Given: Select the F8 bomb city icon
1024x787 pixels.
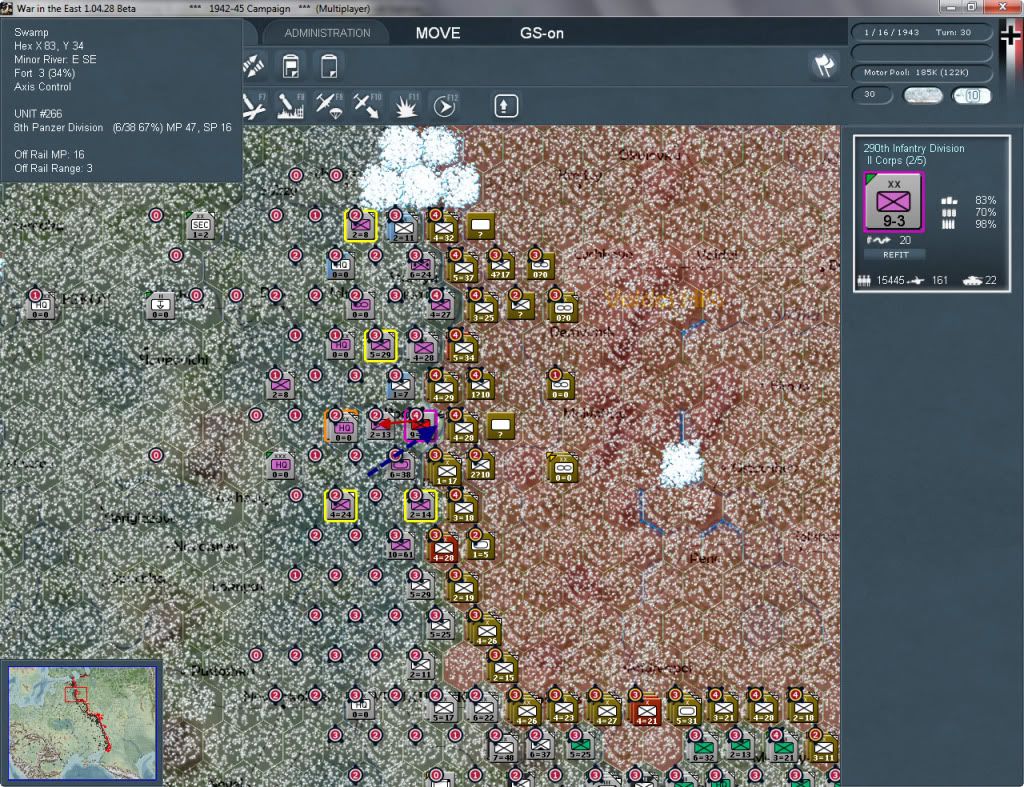Looking at the screenshot, I should click(291, 106).
